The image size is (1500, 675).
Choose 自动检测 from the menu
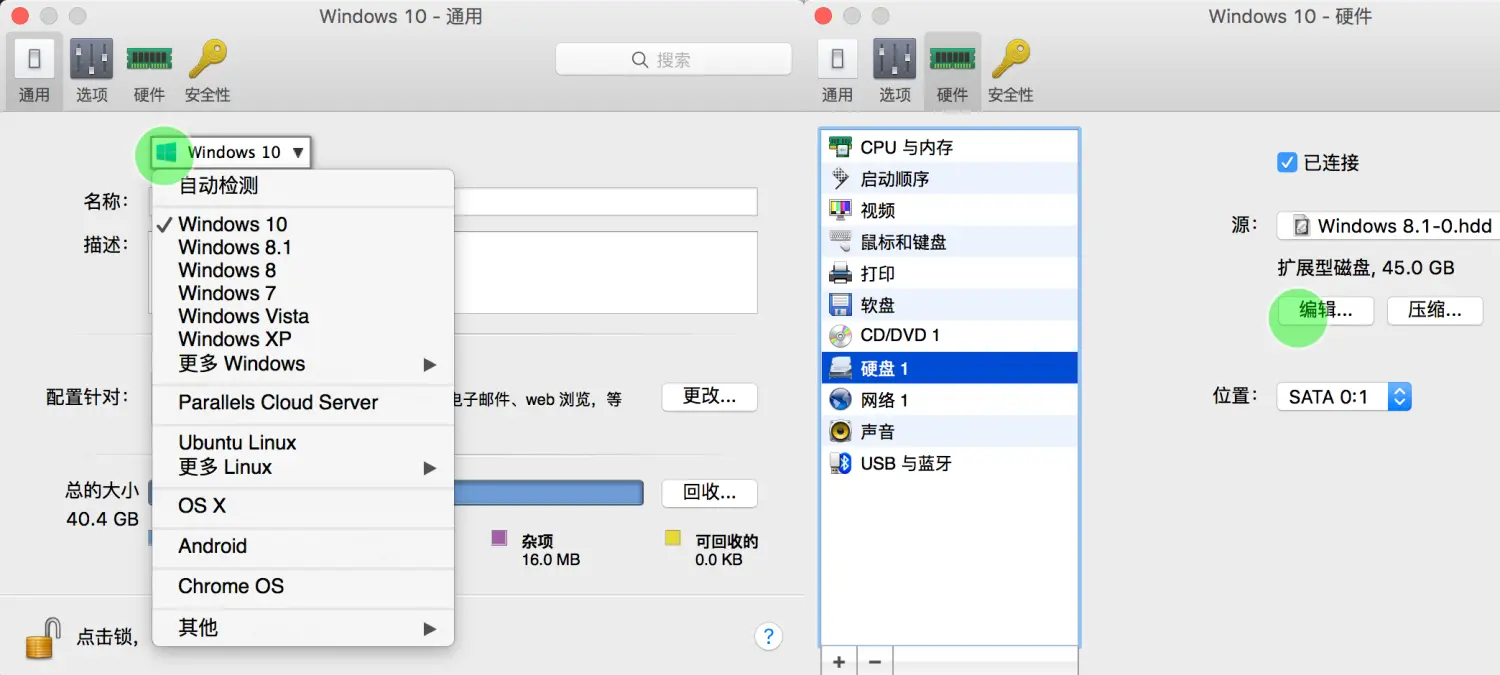pos(303,185)
